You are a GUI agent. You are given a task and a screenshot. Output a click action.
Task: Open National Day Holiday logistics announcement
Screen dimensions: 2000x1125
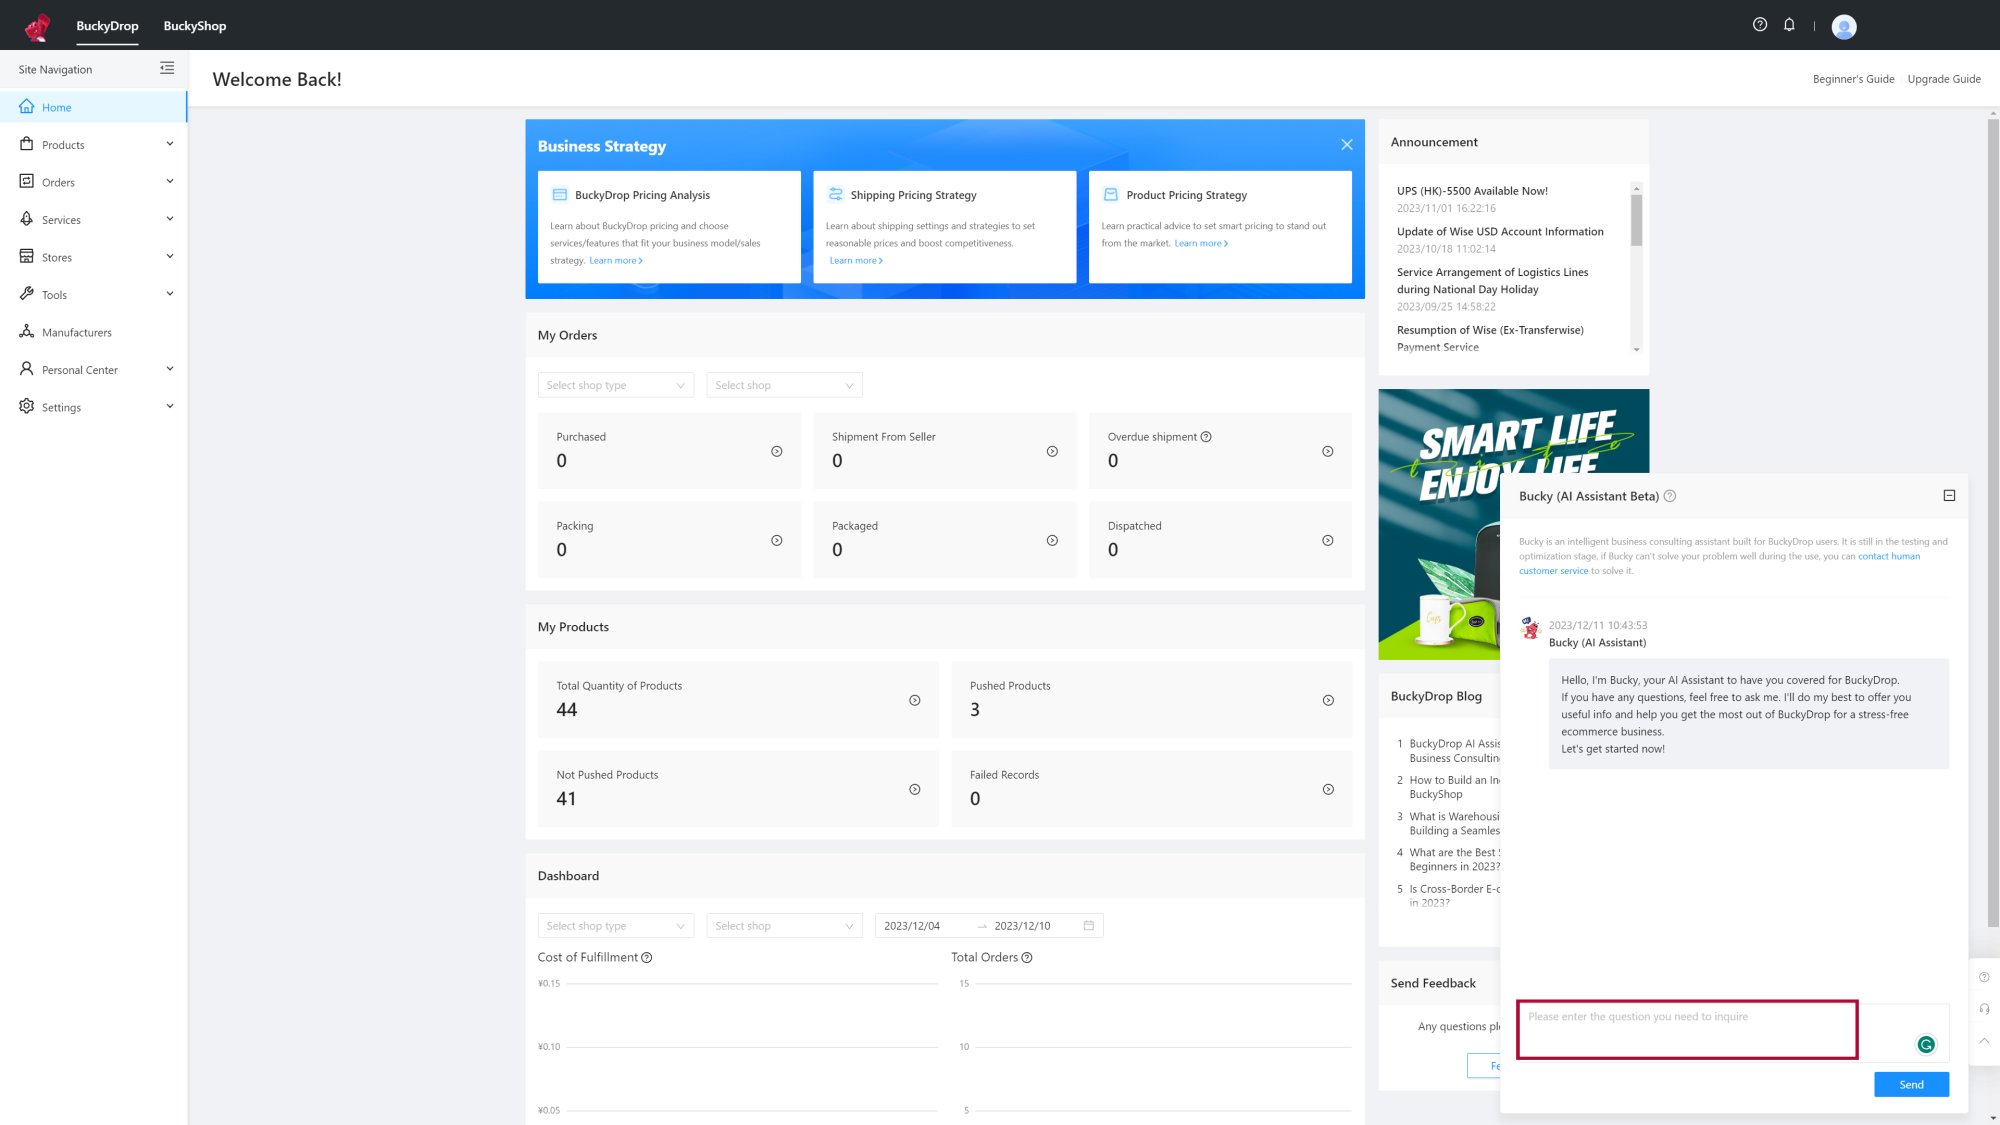point(1492,281)
